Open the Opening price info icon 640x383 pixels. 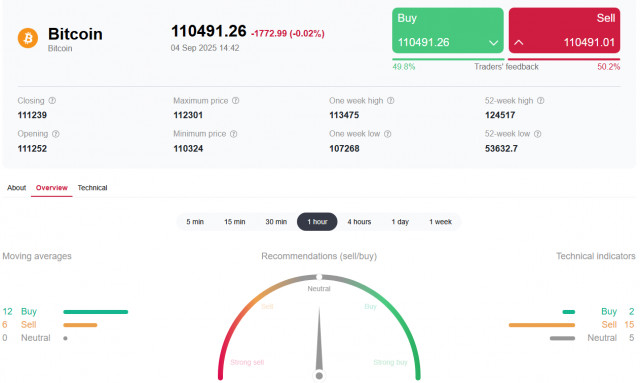pos(56,134)
